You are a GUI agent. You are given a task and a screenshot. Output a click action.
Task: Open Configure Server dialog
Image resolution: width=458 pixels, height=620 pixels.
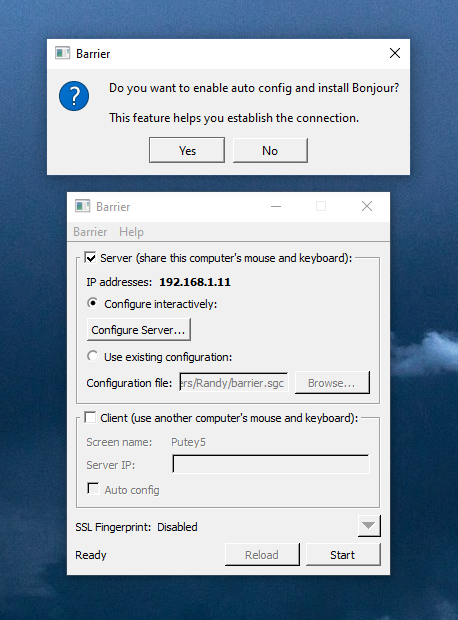pos(138,330)
